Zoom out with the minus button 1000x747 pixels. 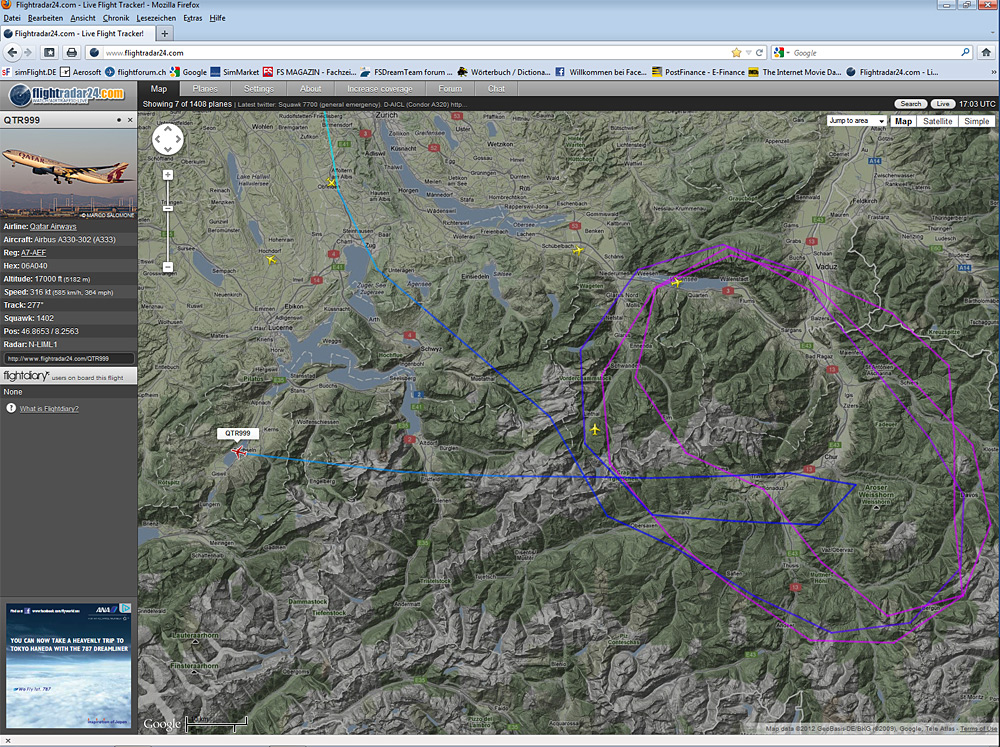point(168,267)
